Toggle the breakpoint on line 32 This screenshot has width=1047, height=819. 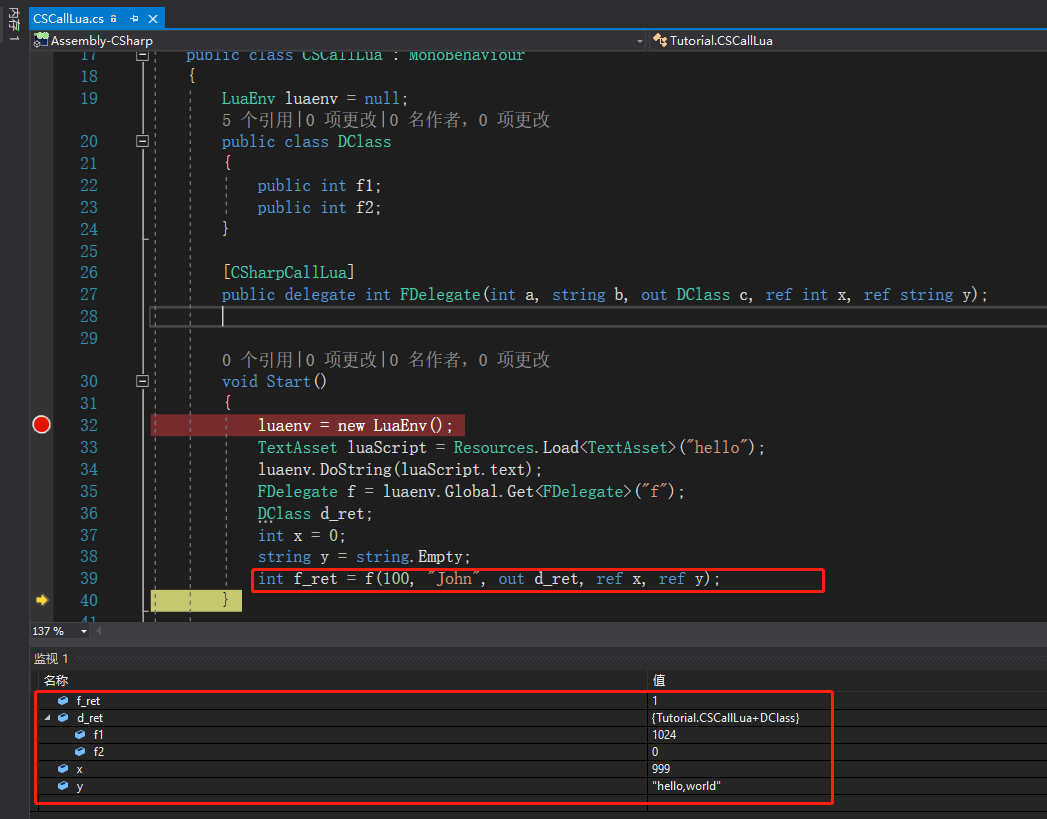tap(41, 425)
